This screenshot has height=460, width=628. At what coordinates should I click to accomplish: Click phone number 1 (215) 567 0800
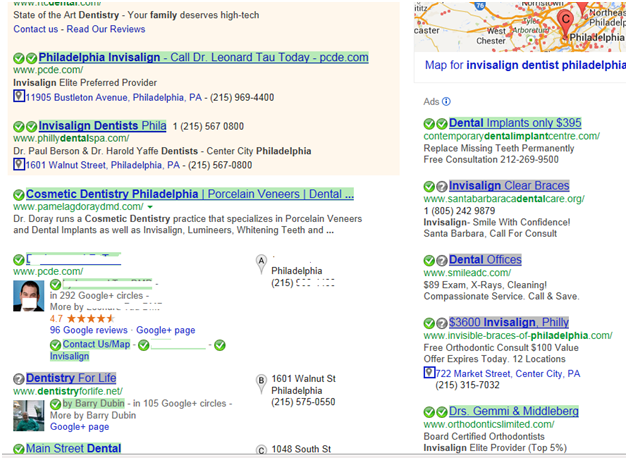click(208, 127)
